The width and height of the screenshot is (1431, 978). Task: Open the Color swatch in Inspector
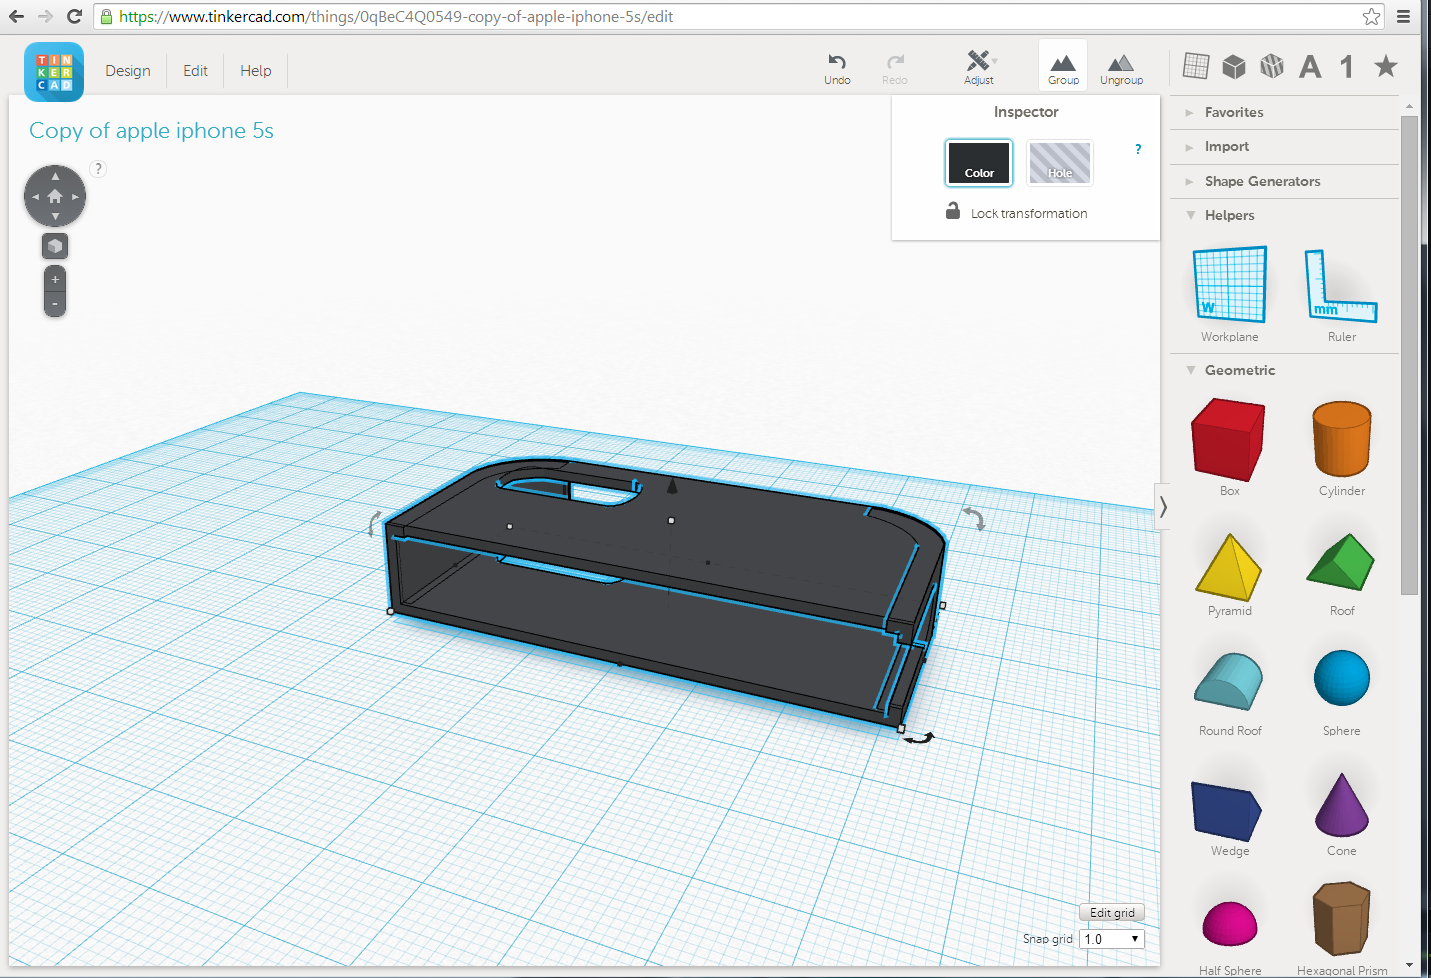point(979,163)
